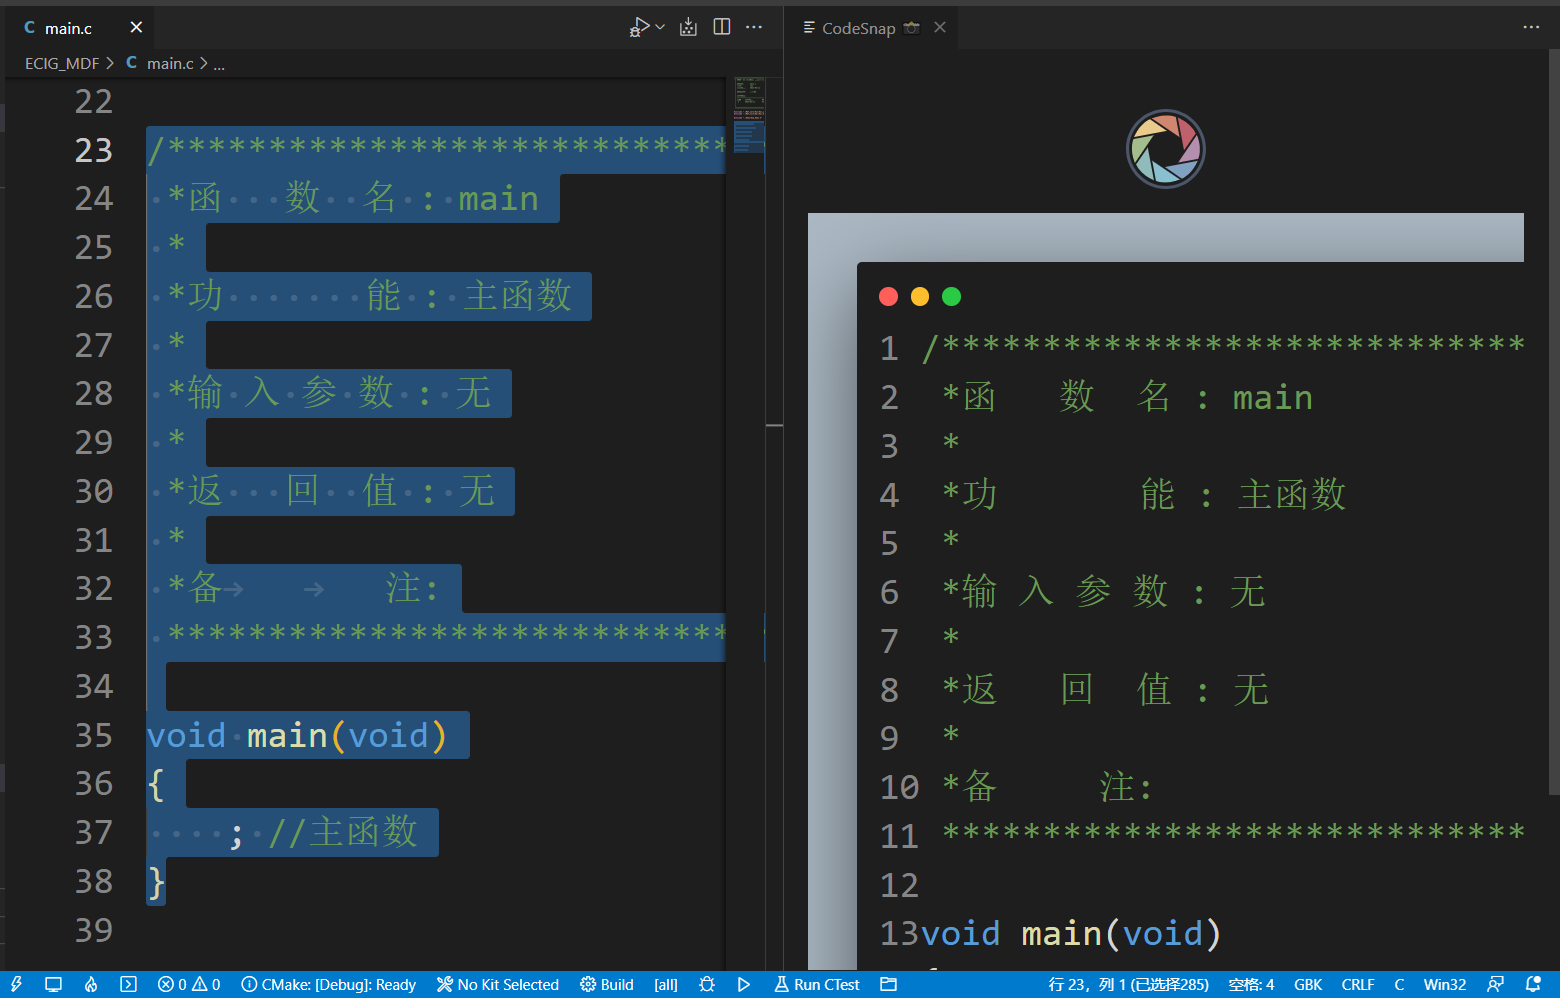Image resolution: width=1560 pixels, height=998 pixels.
Task: Change end of line sequence CRLF
Action: pyautogui.click(x=1358, y=984)
